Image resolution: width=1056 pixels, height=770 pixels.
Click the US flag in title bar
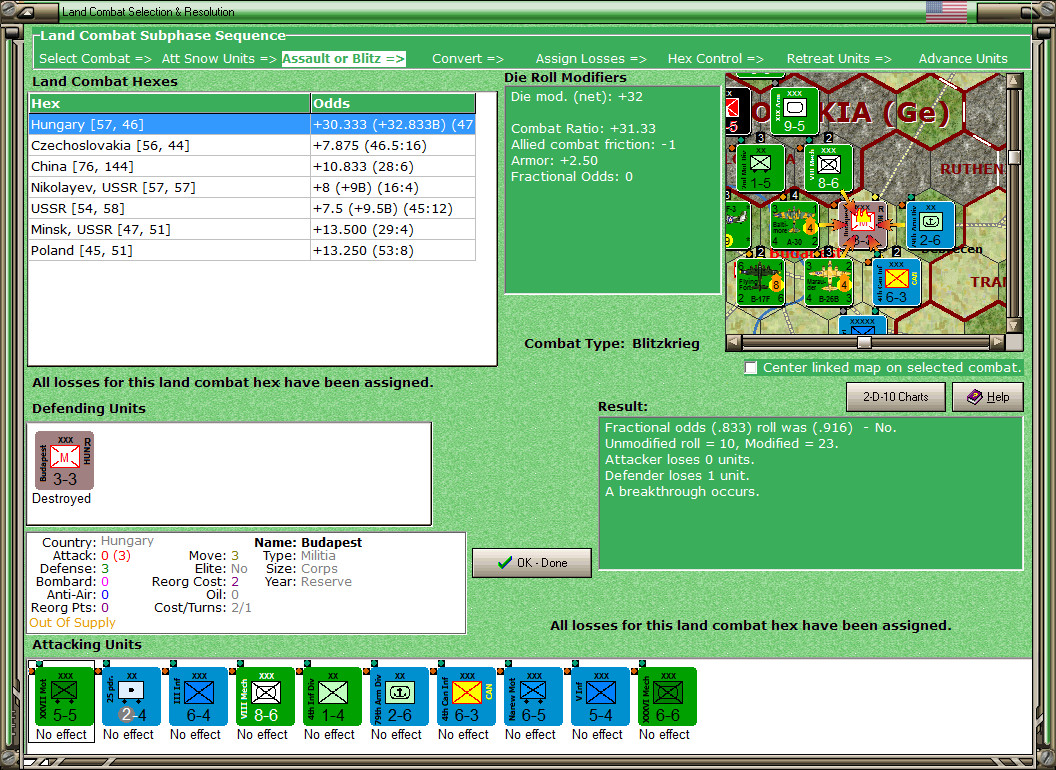pyautogui.click(x=946, y=11)
